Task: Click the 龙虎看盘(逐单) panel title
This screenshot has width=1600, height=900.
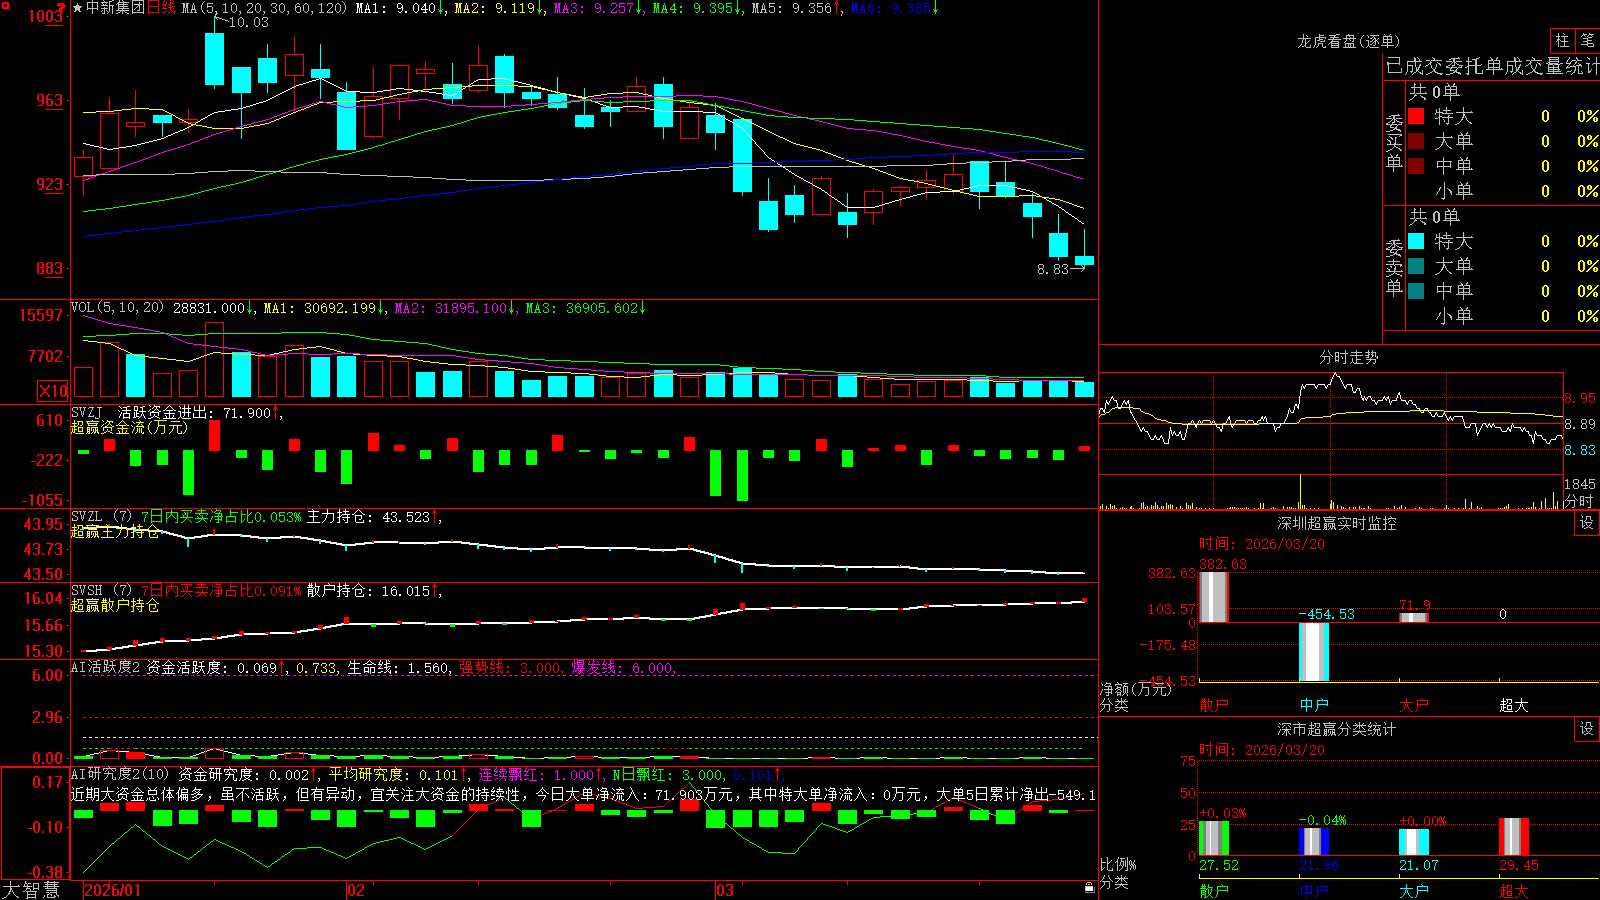Action: coord(1348,41)
